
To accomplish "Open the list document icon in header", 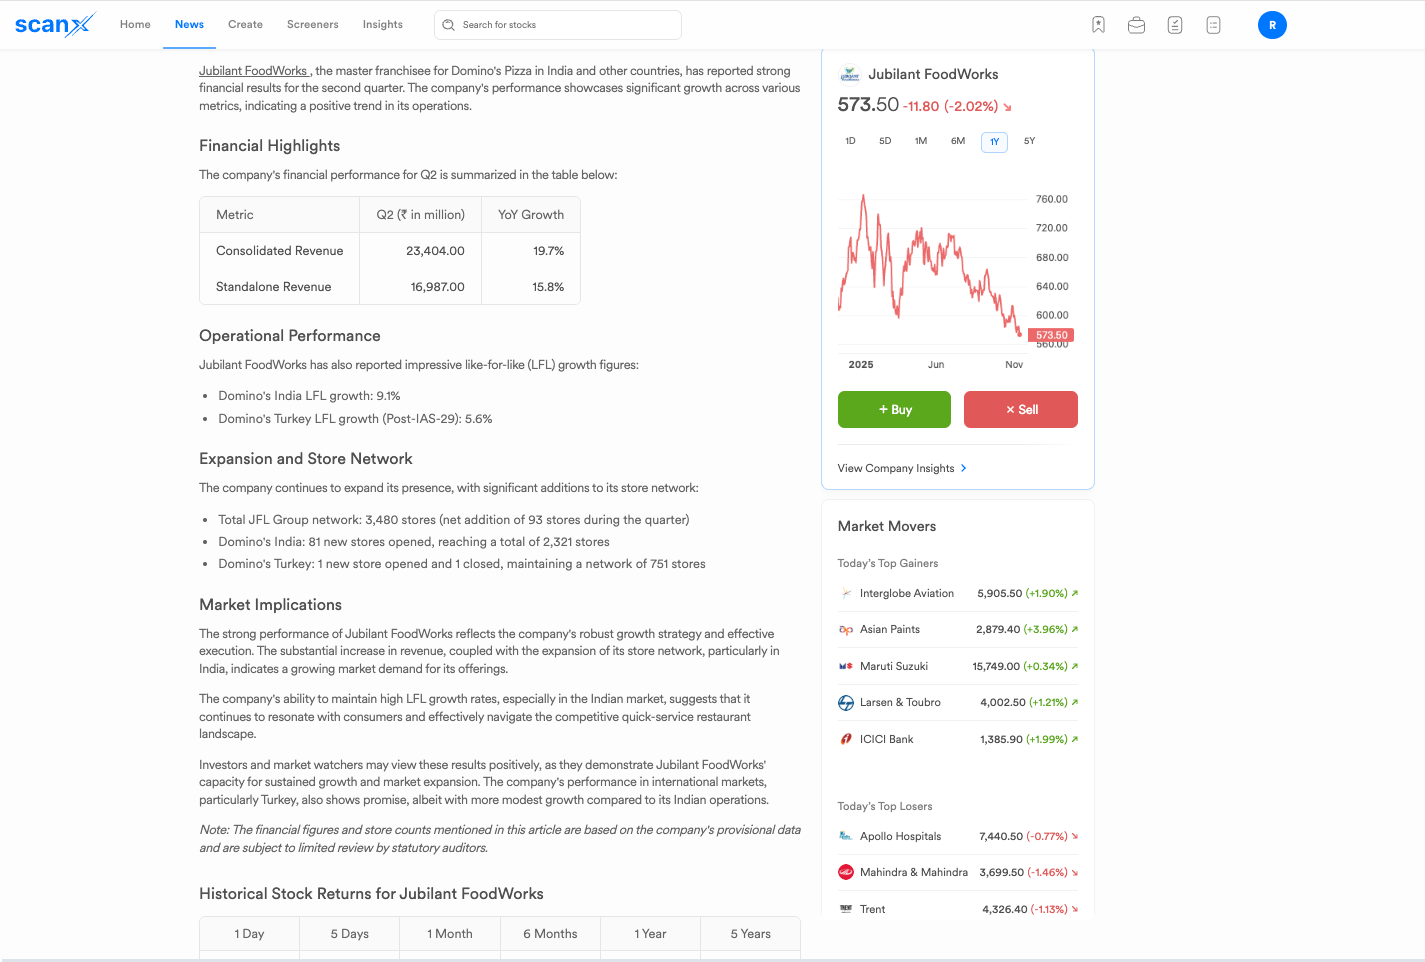I will click(1213, 25).
